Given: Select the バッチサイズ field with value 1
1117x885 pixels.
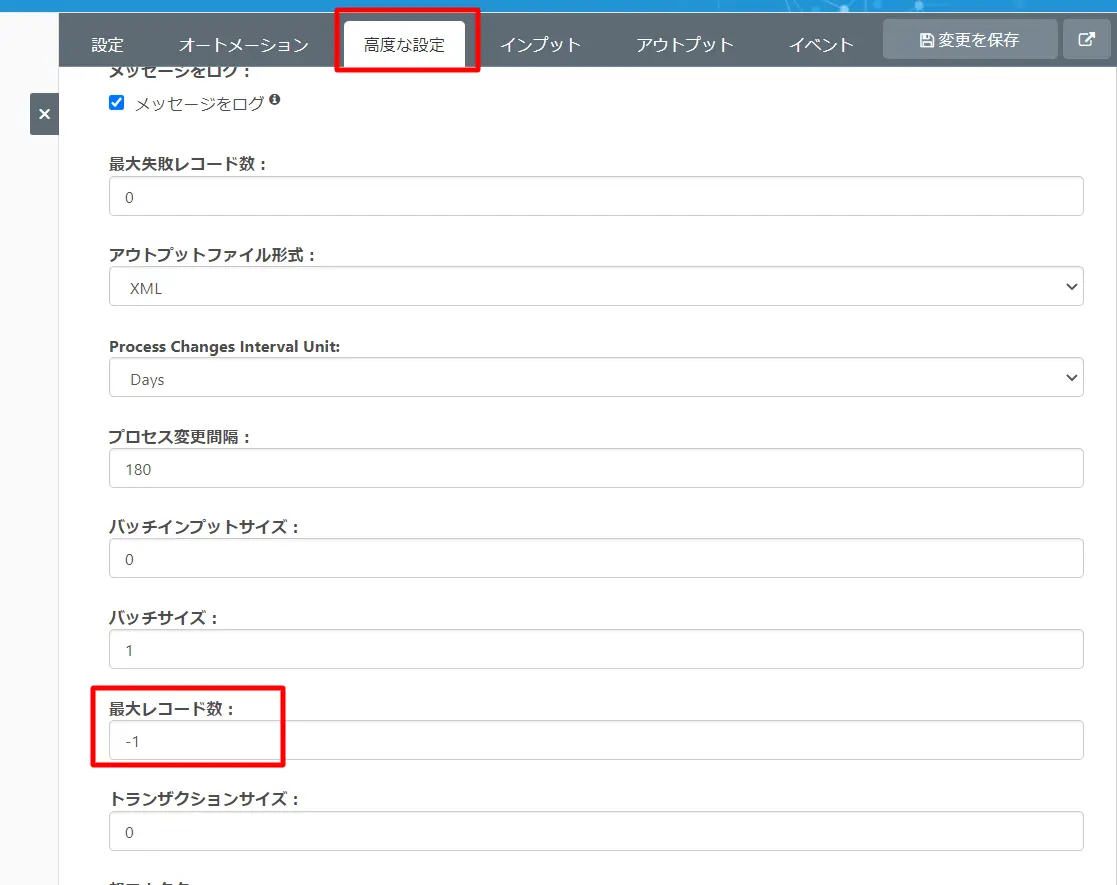Looking at the screenshot, I should click(x=596, y=649).
